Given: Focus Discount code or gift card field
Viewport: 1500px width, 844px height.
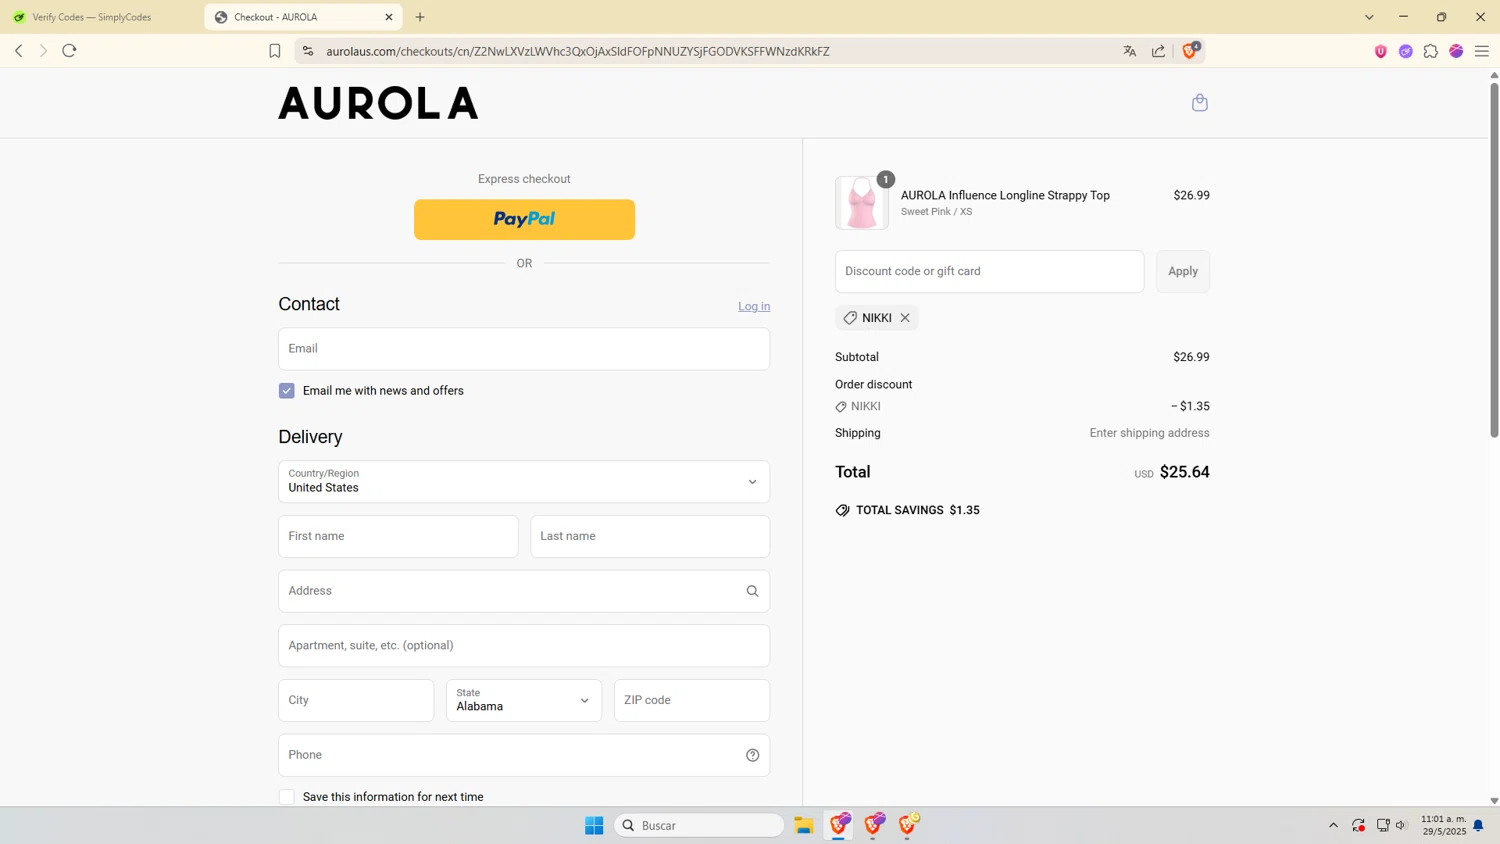Looking at the screenshot, I should click(x=989, y=271).
